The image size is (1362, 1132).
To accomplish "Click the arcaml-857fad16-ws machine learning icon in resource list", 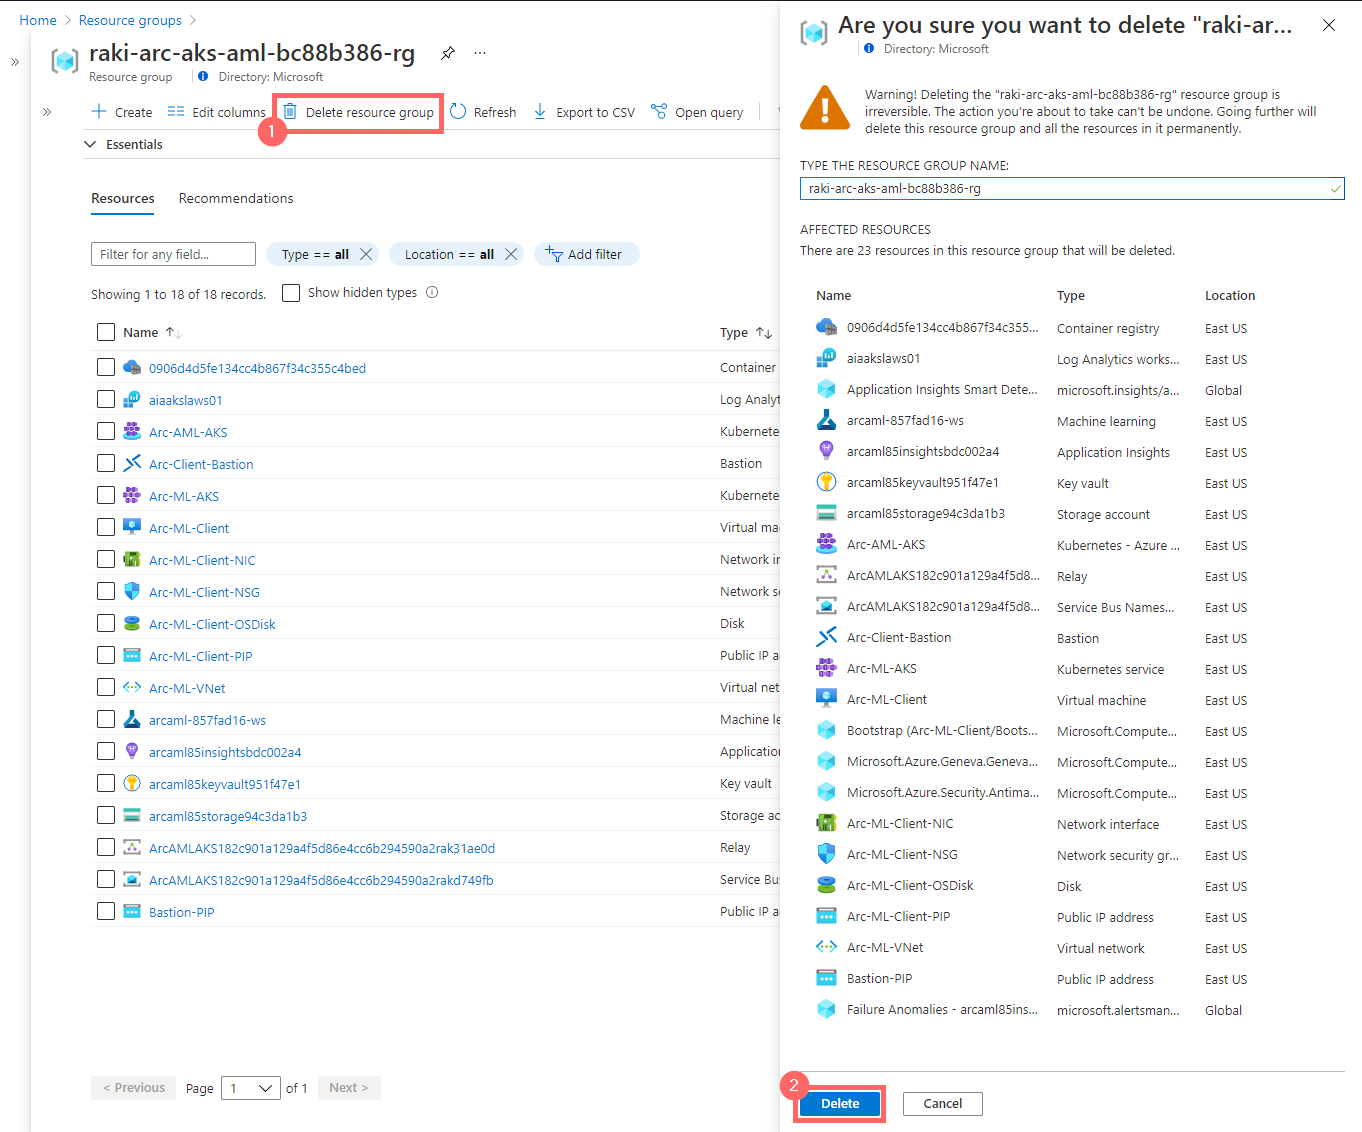I will (132, 719).
